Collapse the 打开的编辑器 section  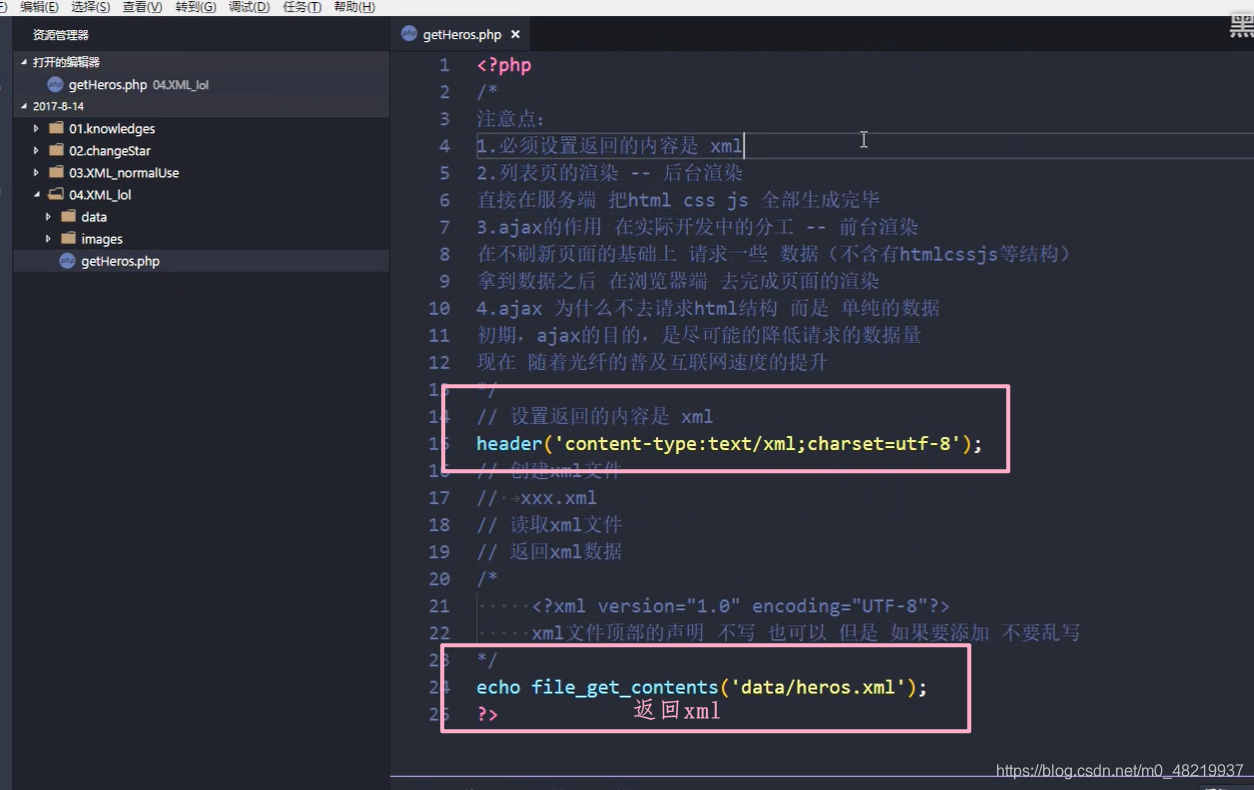[x=24, y=62]
